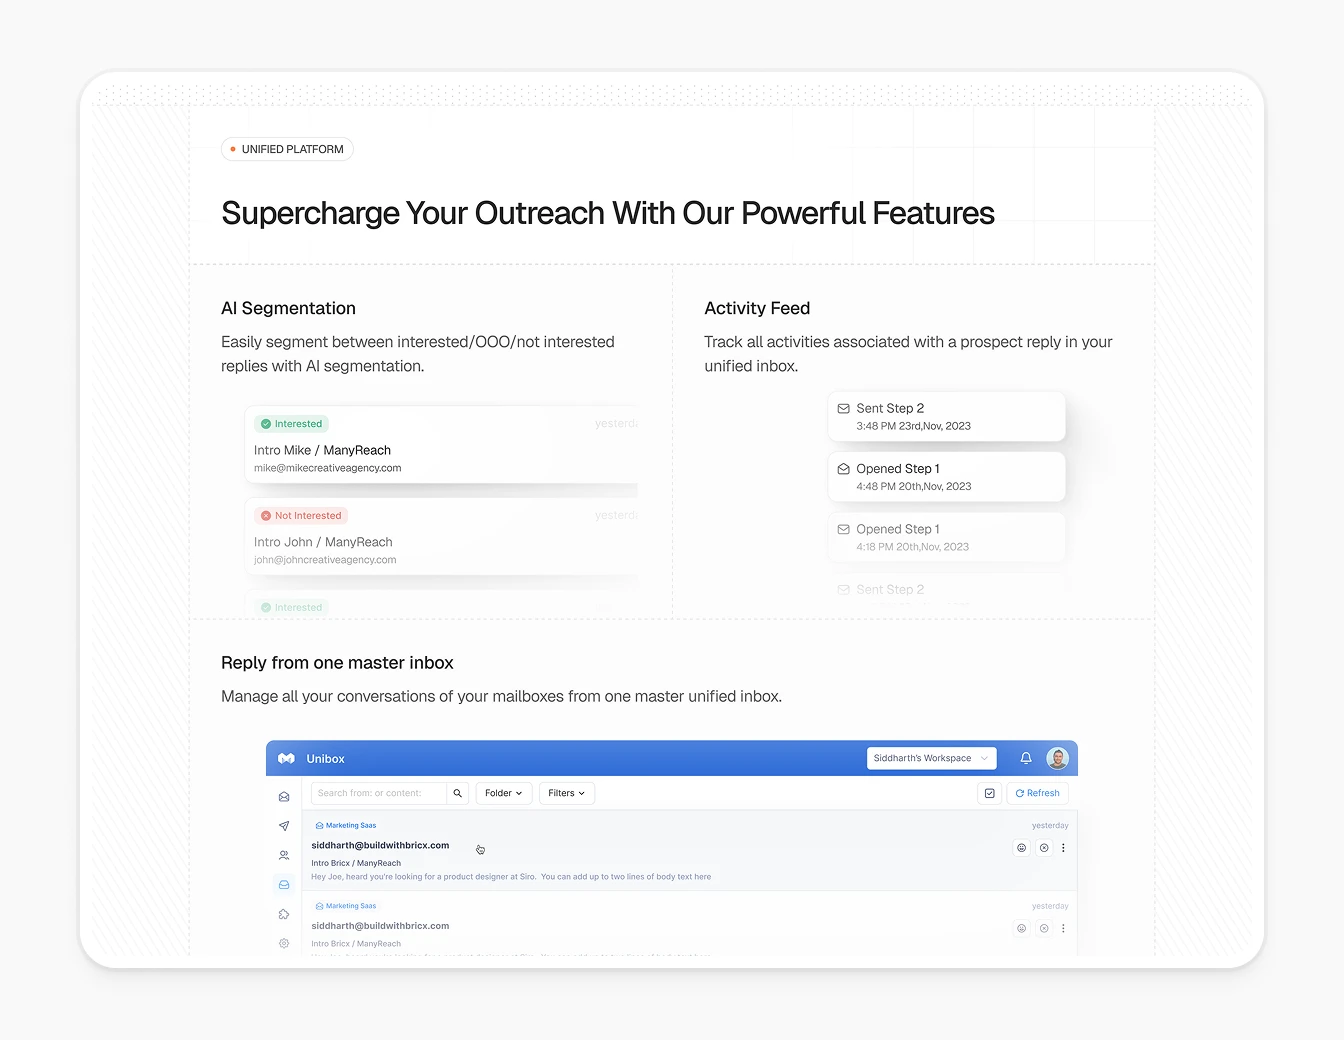
Task: Open the settings gear icon in sidebar
Action: coord(284,943)
